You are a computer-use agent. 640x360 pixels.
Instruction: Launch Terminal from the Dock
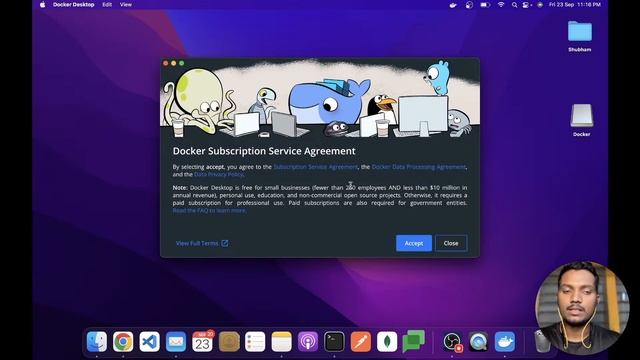pos(334,341)
